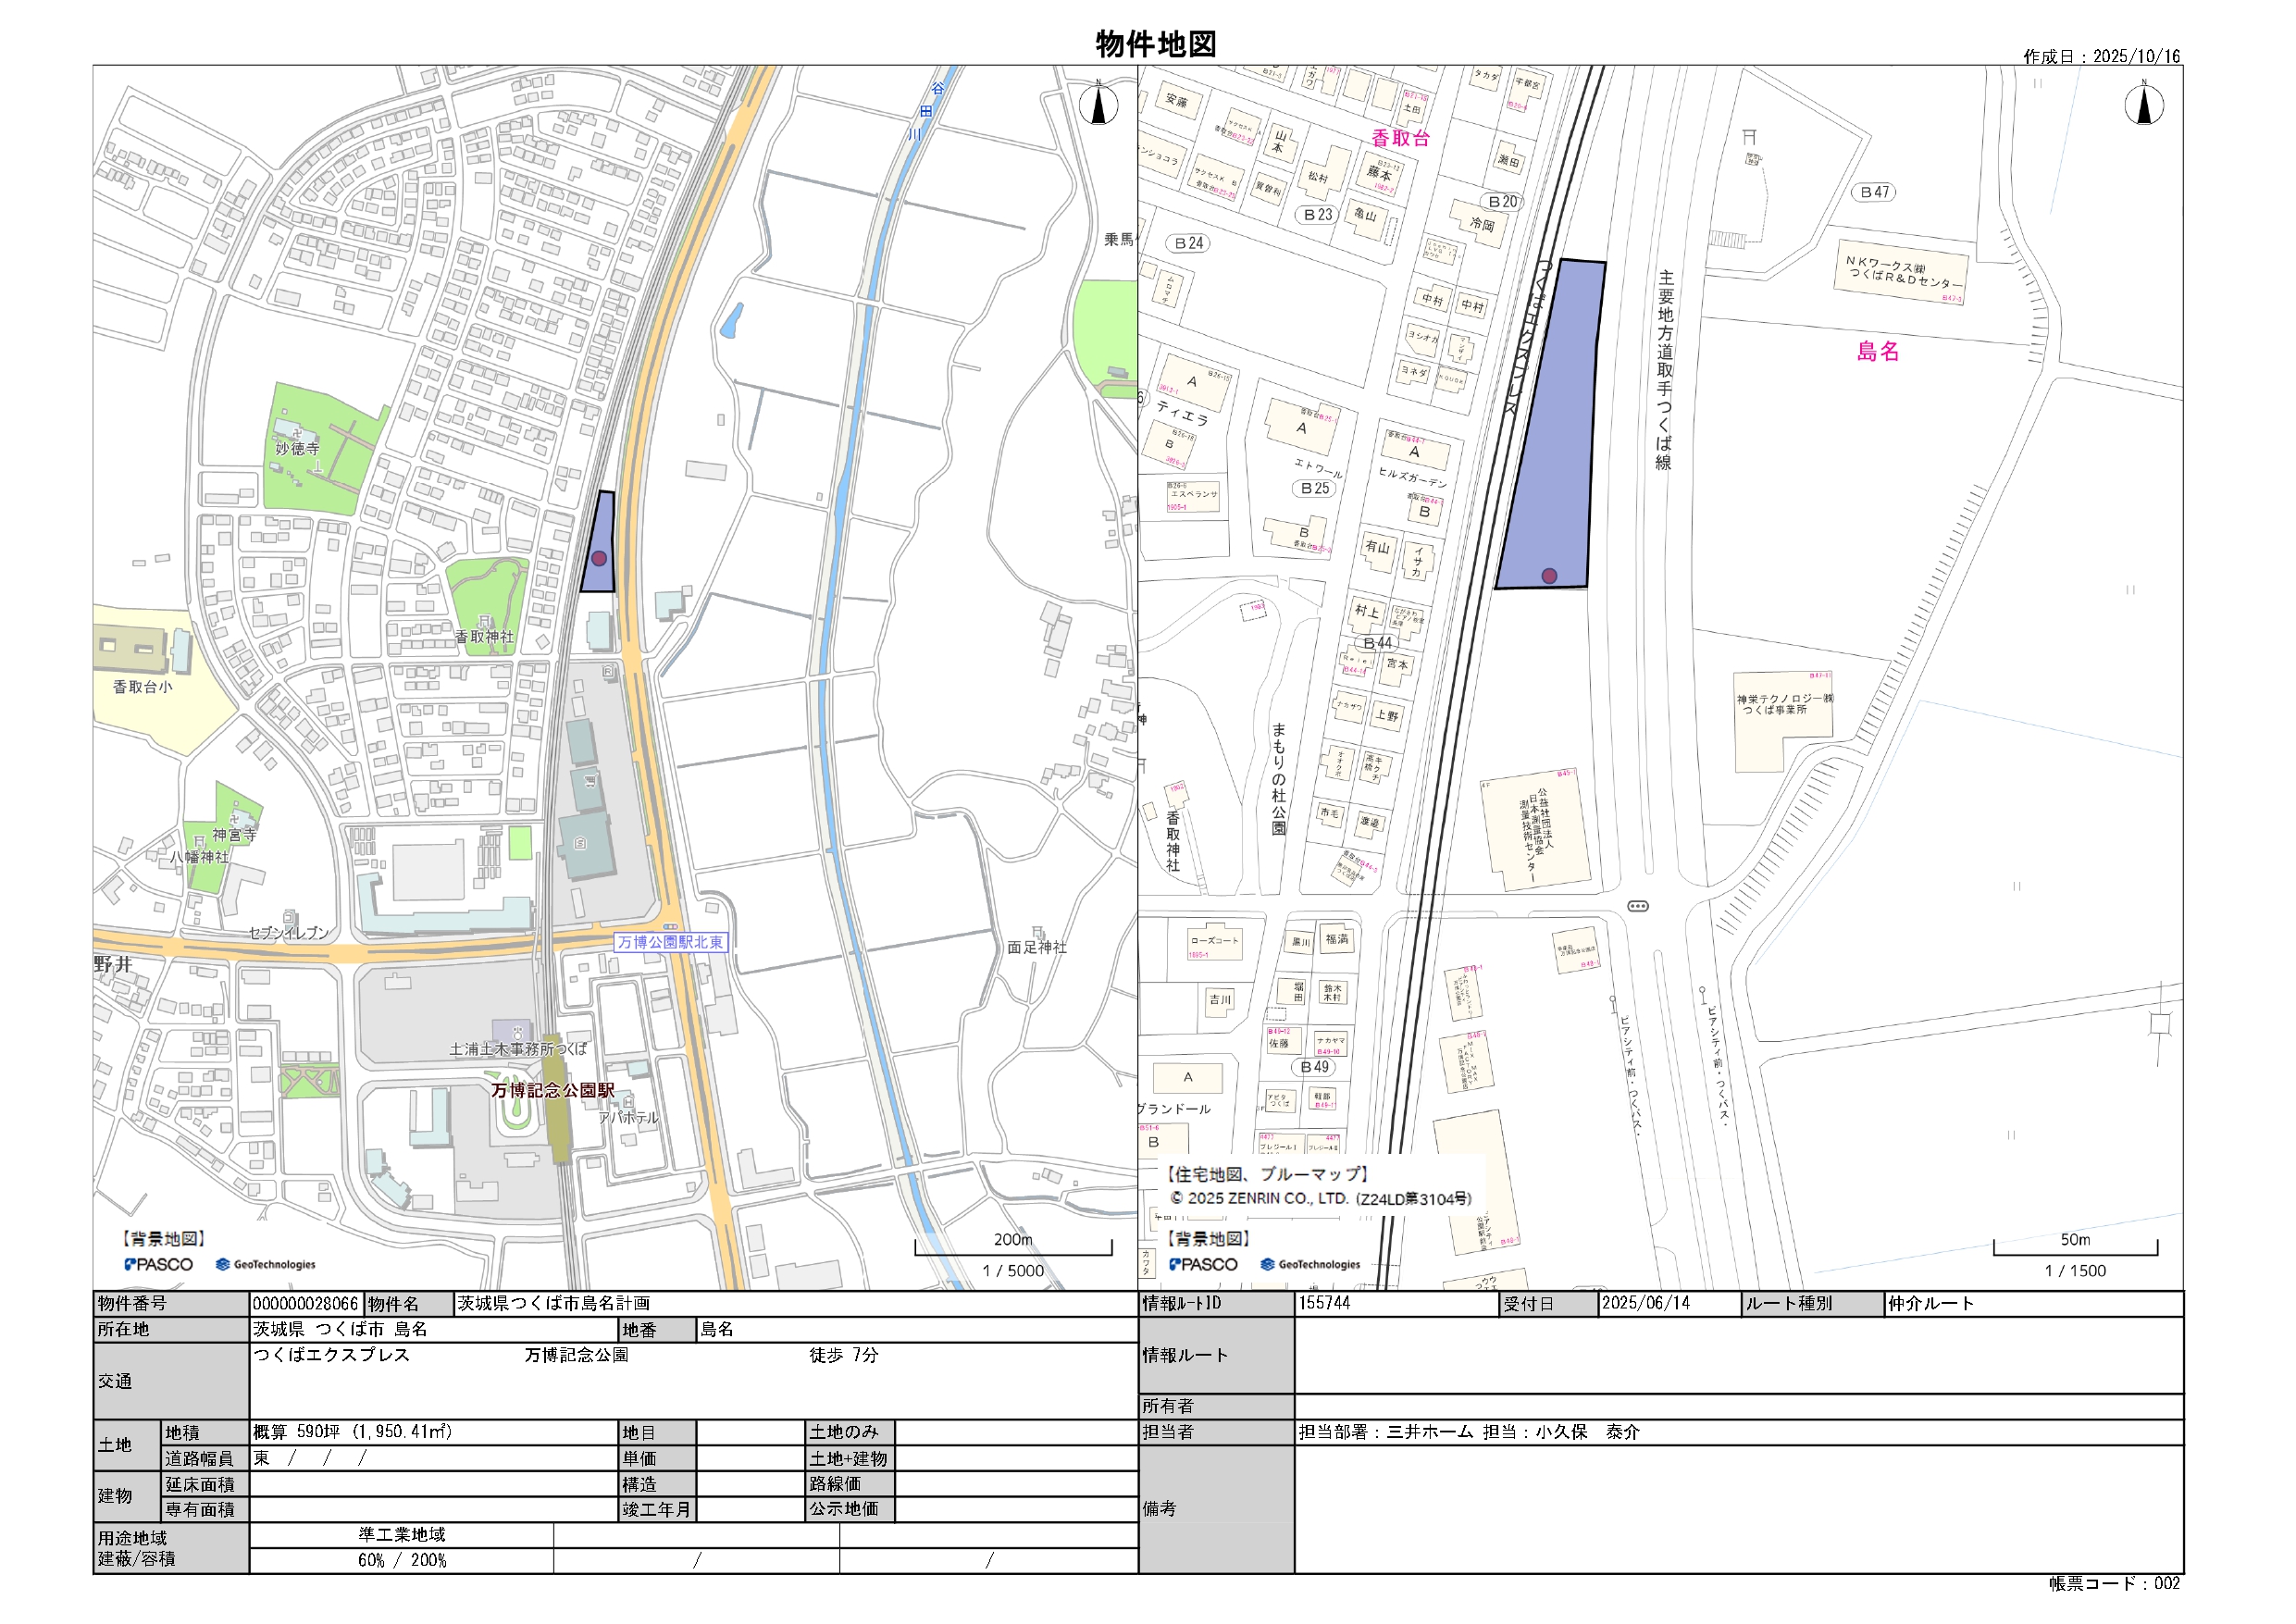2296x1624 pixels.
Task: Click the 50m scale bar on right map
Action: [2075, 1251]
